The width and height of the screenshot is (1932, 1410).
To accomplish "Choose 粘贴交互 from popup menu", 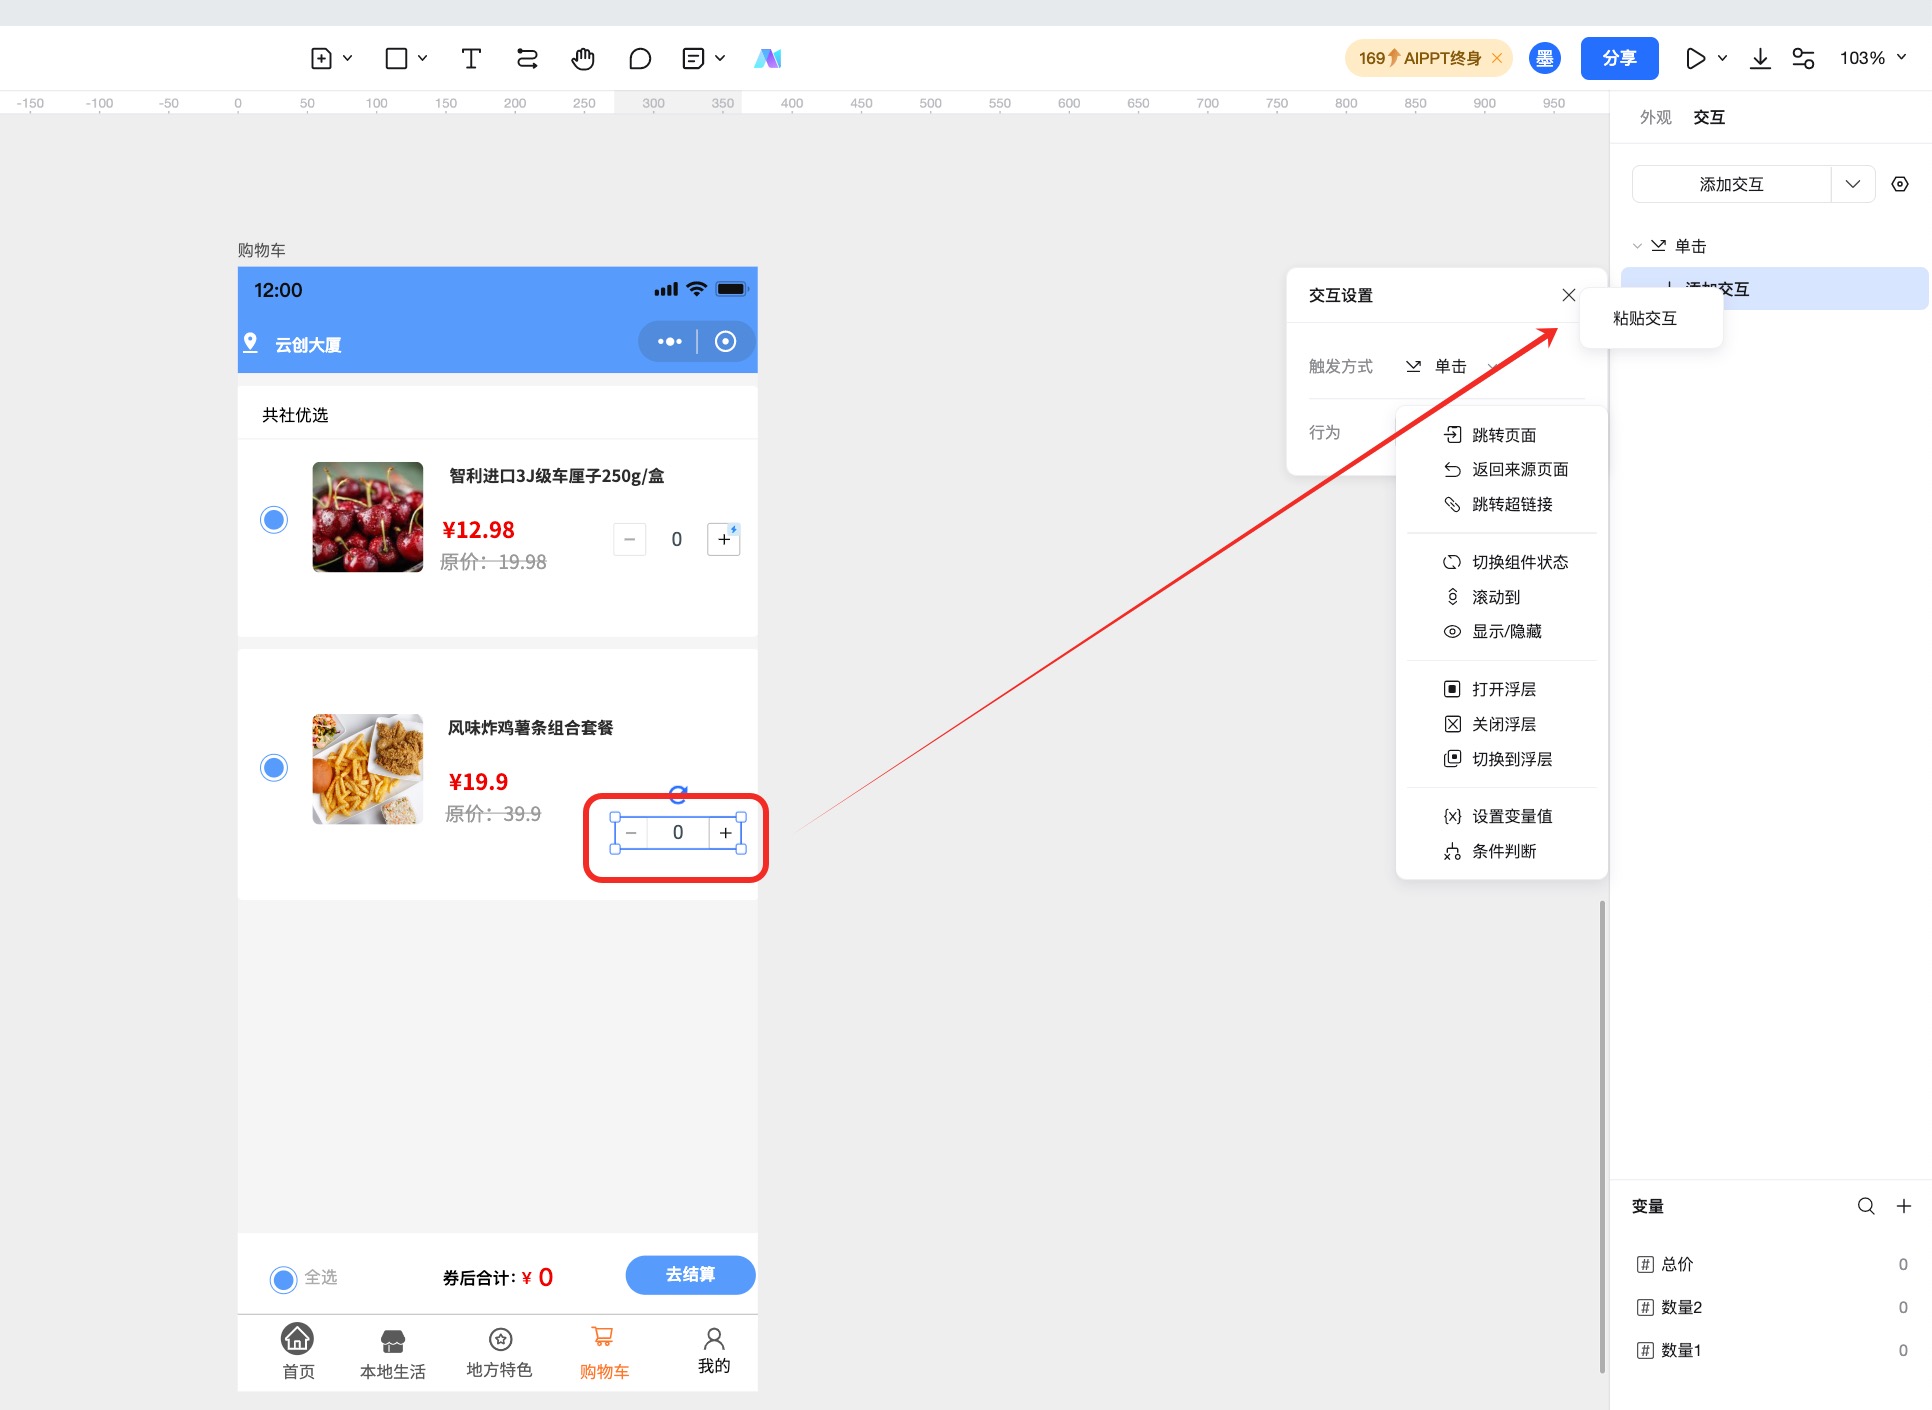I will [1645, 318].
